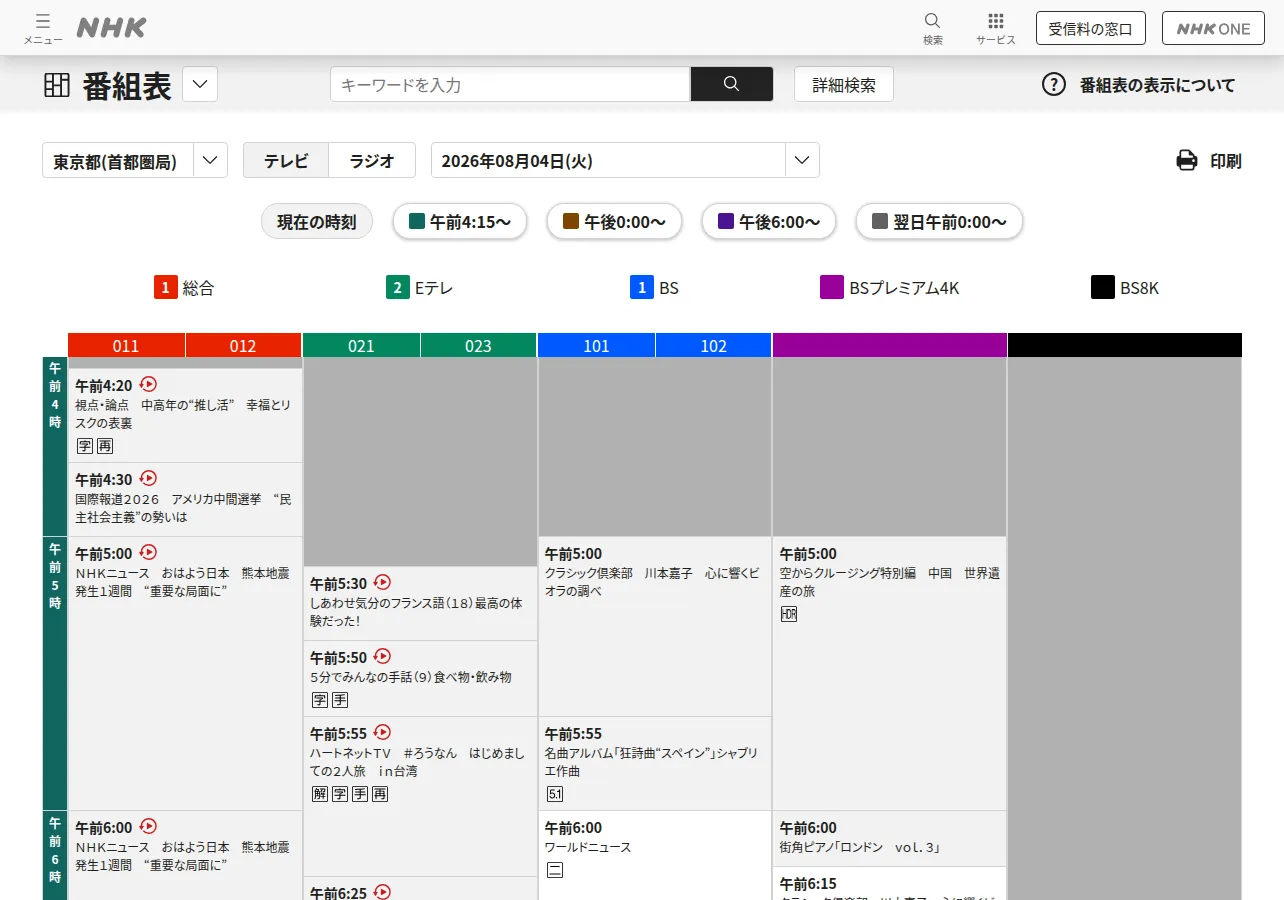Screen dimensions: 1284x900
Task: Play icon next to 午前4:20 program
Action: 149,384
